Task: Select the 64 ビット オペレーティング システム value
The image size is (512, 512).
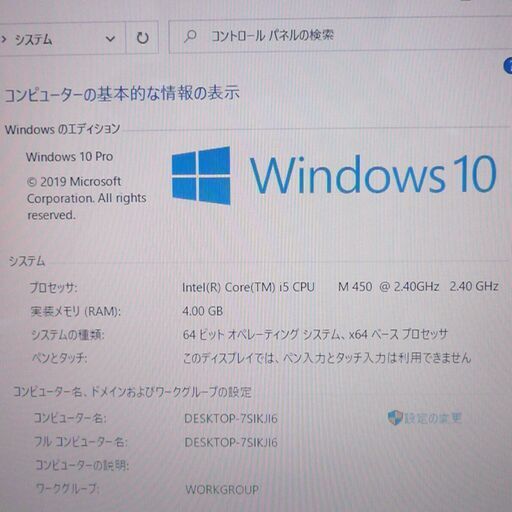Action: (x=315, y=334)
